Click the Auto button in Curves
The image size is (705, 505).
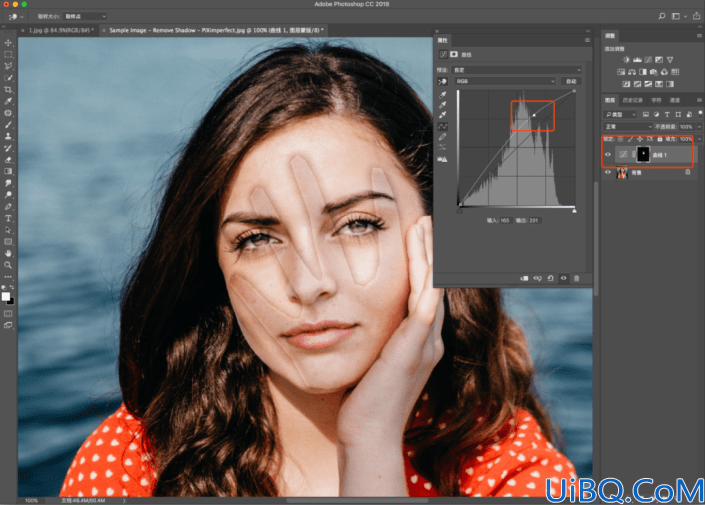pos(571,81)
